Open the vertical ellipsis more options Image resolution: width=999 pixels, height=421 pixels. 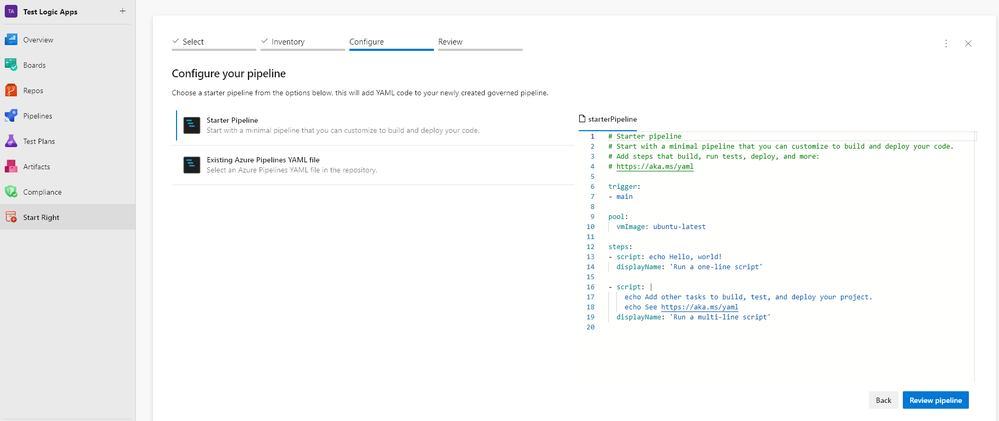click(x=946, y=43)
